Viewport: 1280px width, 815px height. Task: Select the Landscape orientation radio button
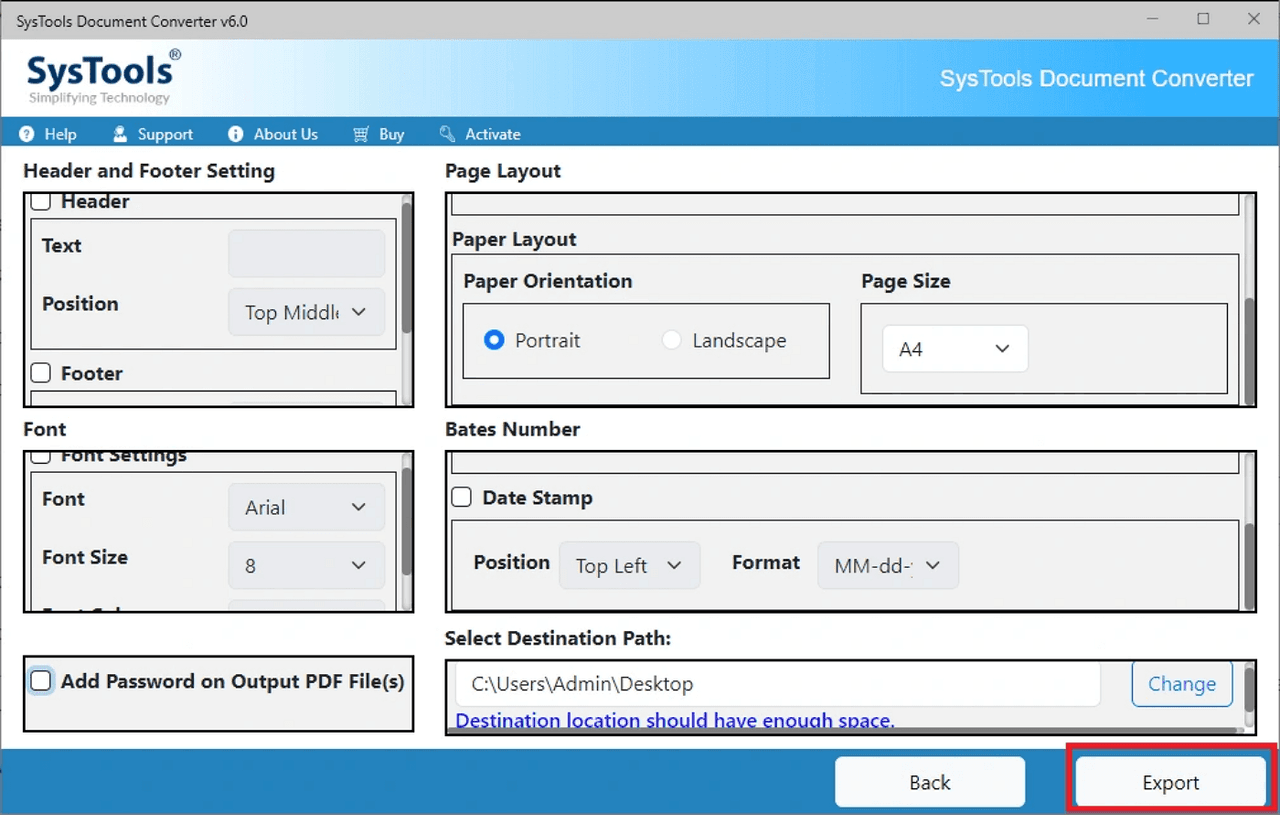click(671, 340)
